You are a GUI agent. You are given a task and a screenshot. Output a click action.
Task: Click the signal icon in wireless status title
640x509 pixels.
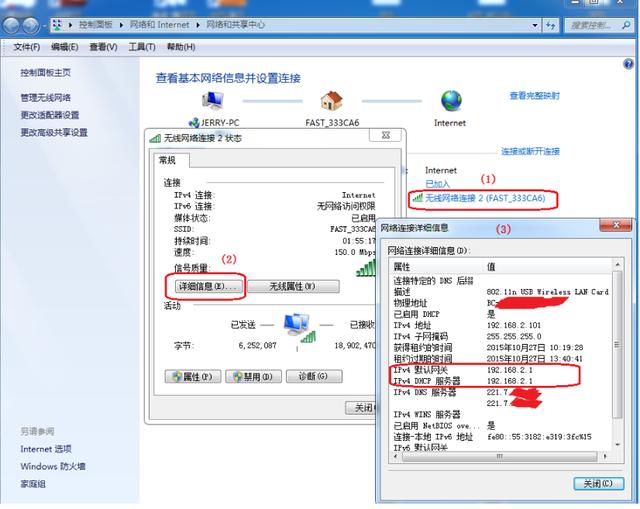[155, 138]
